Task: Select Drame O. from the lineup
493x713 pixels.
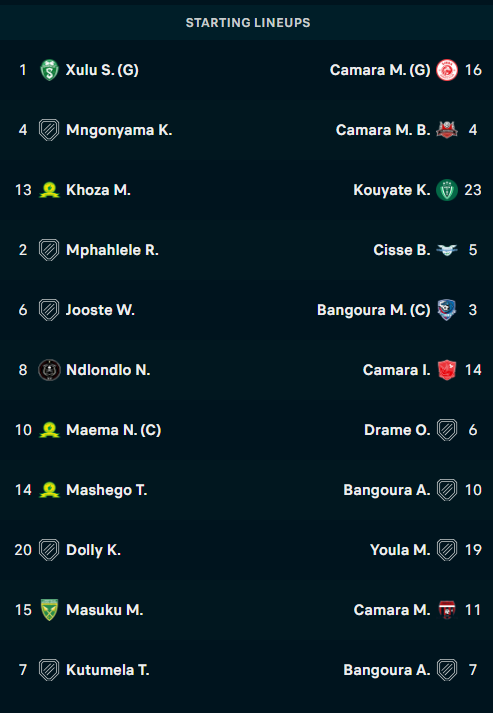Action: (x=397, y=430)
